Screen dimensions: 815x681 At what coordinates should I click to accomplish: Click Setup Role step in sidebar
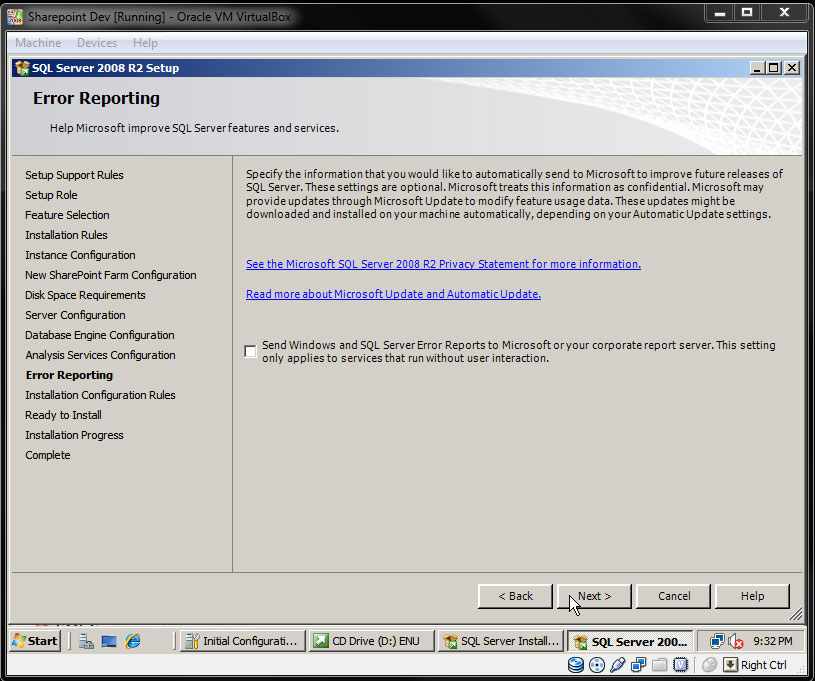coord(51,195)
